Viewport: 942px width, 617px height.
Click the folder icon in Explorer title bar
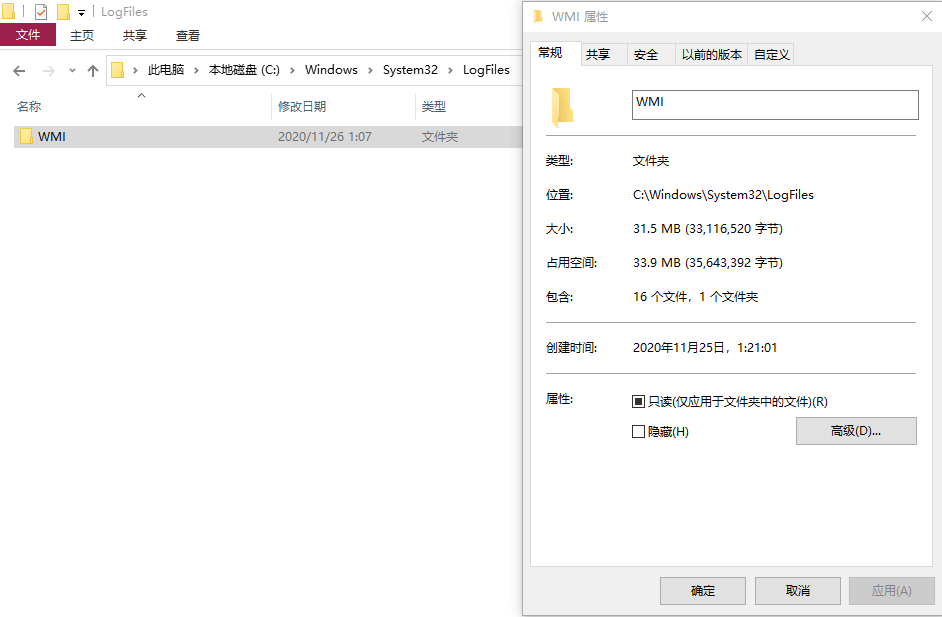[x=8, y=11]
